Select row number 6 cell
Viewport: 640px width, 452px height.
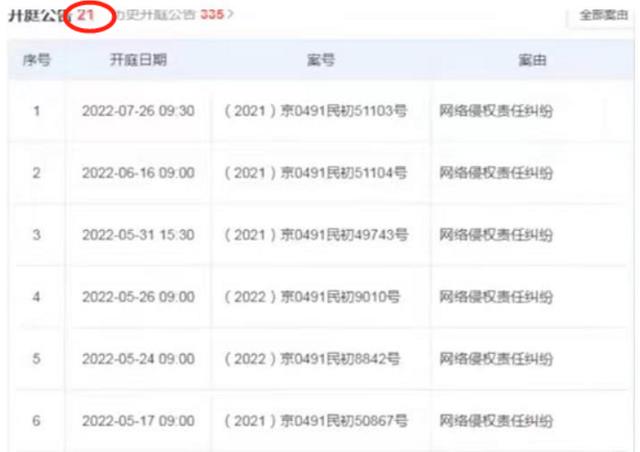36,421
